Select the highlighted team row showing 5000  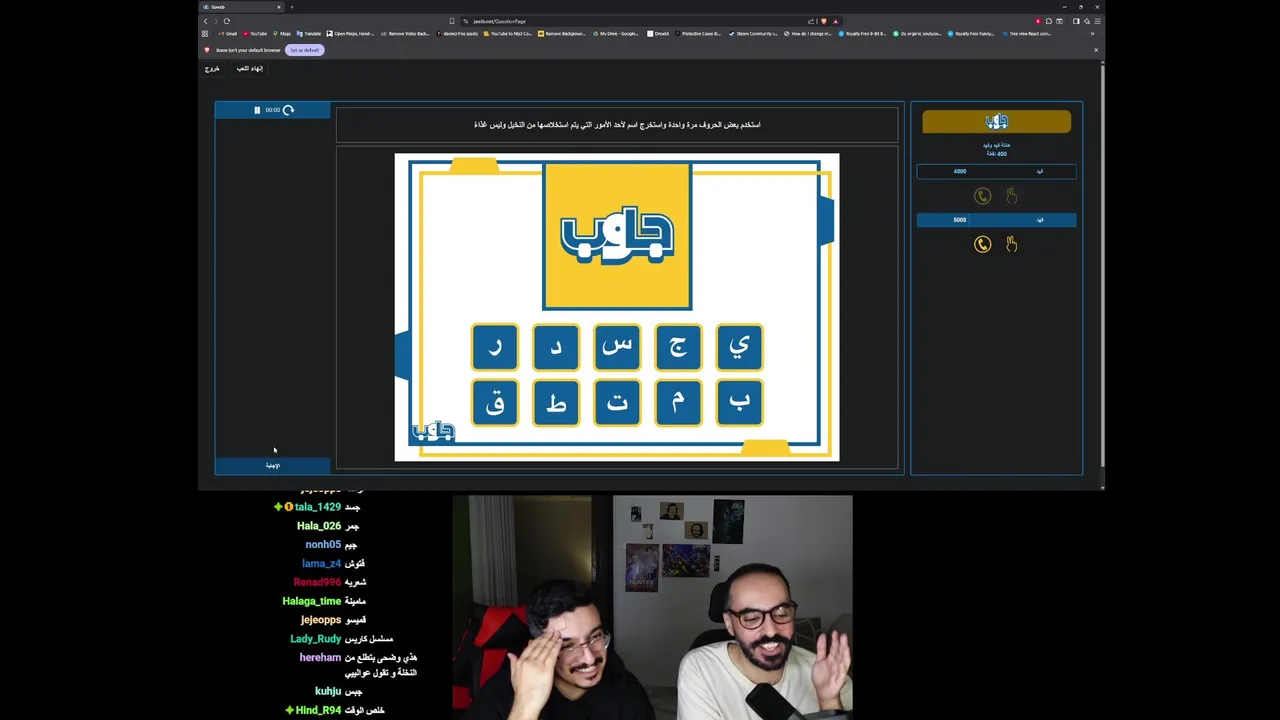tap(997, 220)
